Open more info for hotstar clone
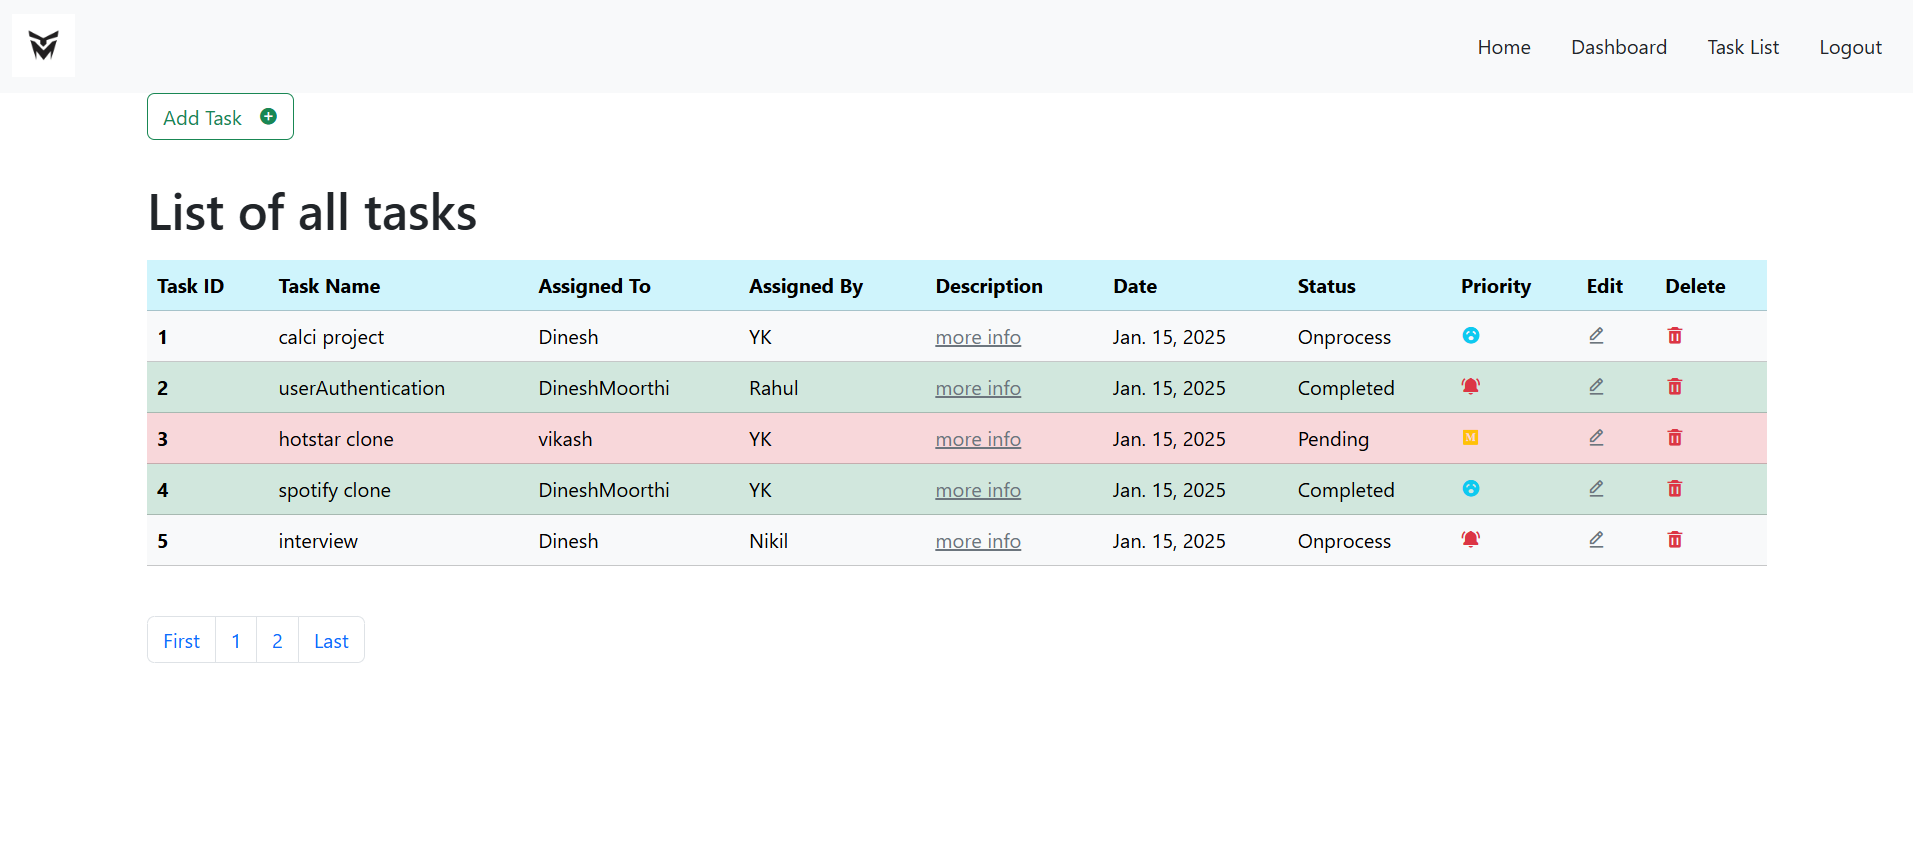 978,440
